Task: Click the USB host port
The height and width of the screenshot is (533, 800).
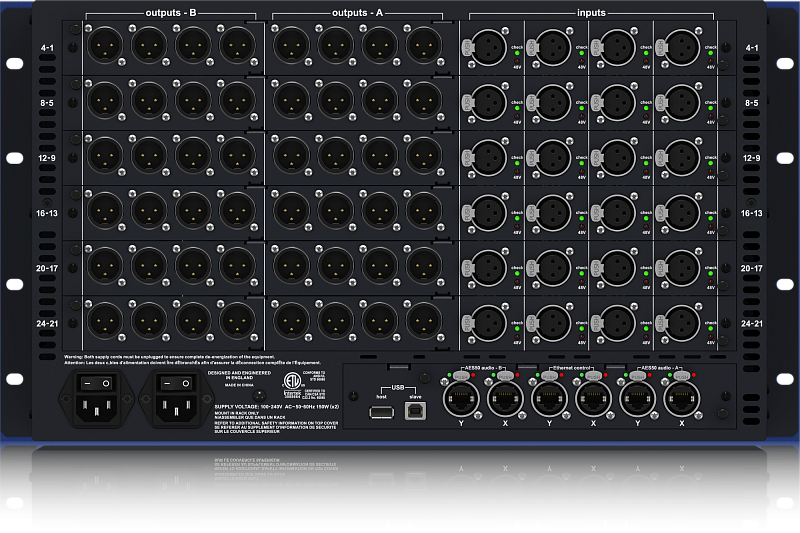Action: (382, 412)
